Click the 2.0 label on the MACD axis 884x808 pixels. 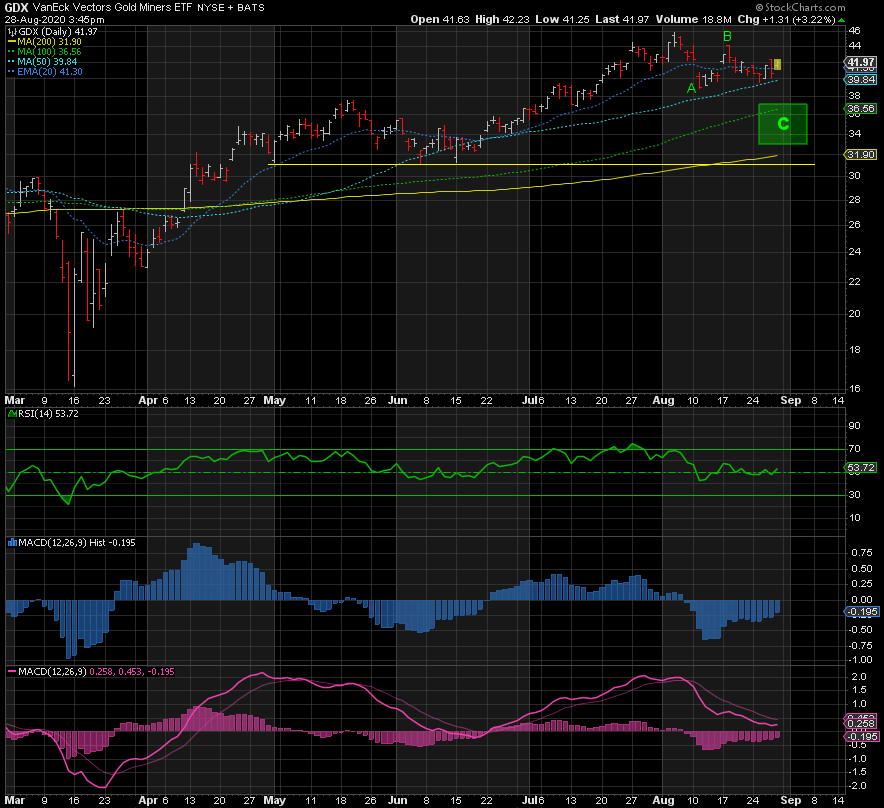click(x=859, y=677)
